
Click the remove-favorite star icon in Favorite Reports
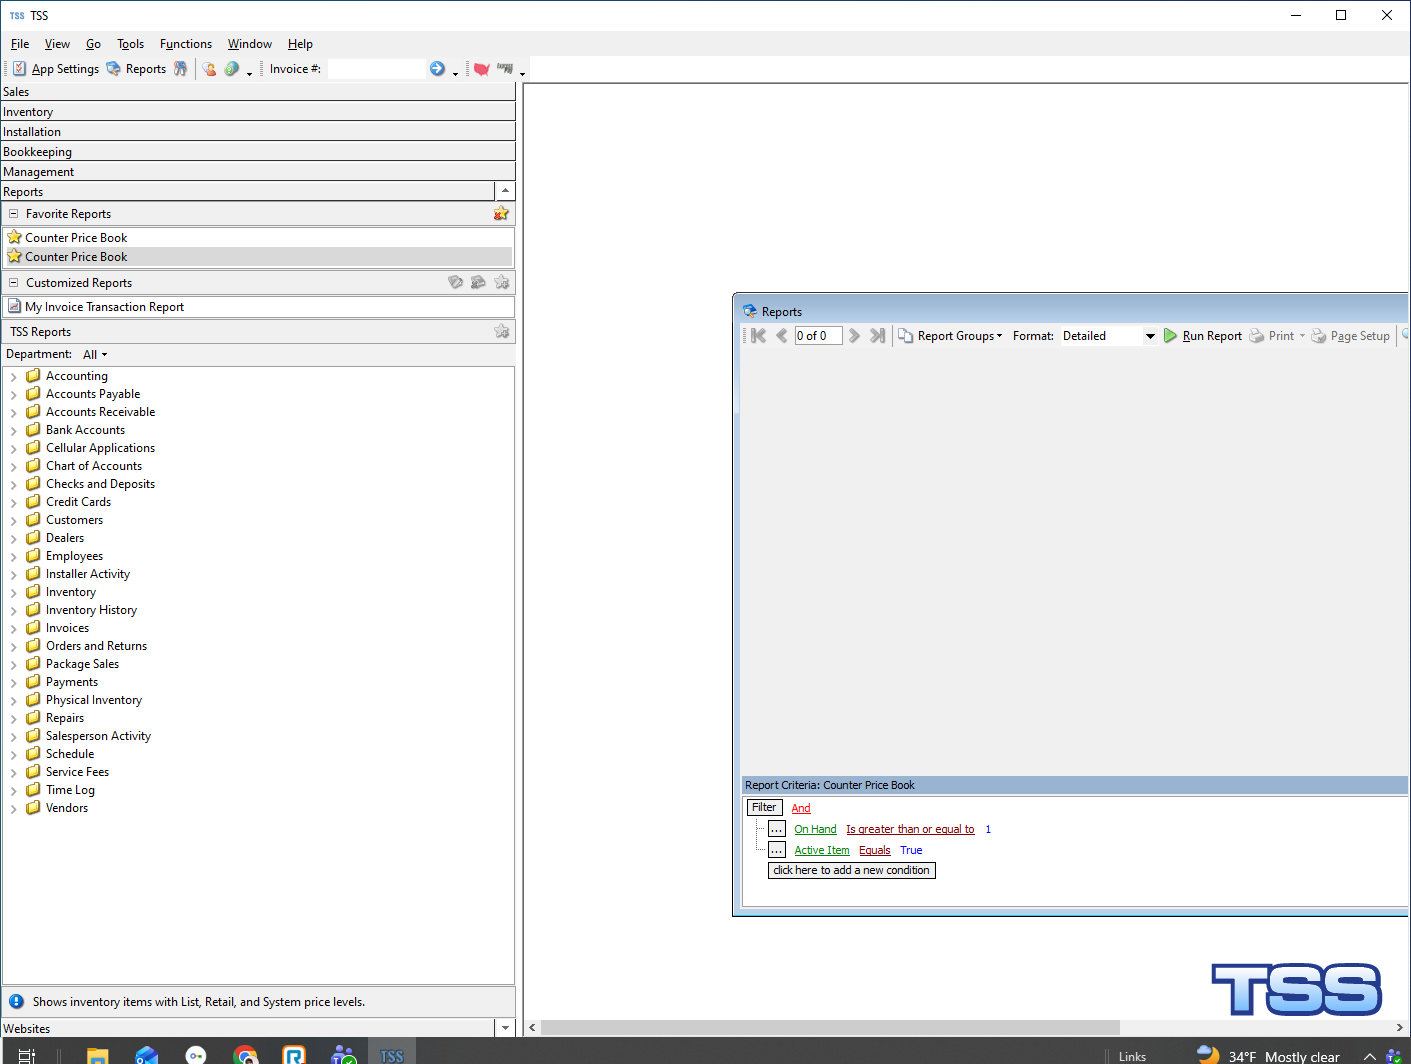point(501,214)
